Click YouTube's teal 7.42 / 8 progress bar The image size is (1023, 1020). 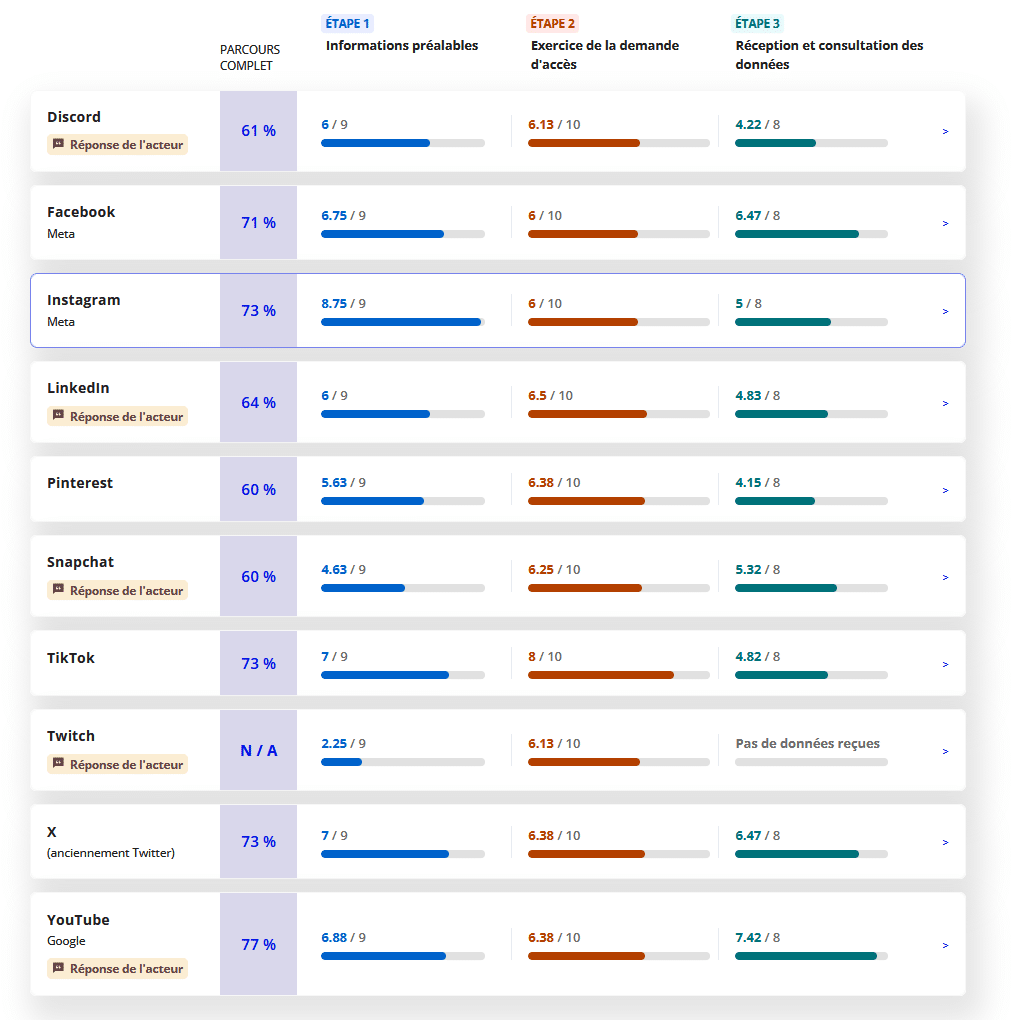(811, 956)
